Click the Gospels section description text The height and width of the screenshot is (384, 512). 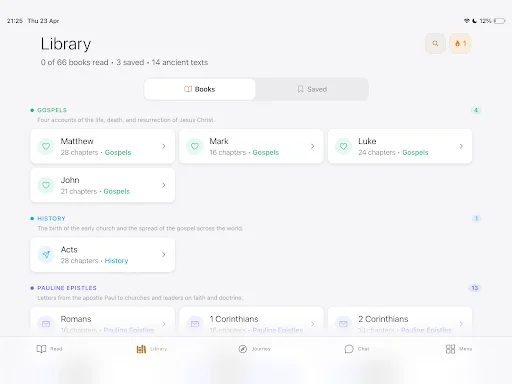point(126,120)
